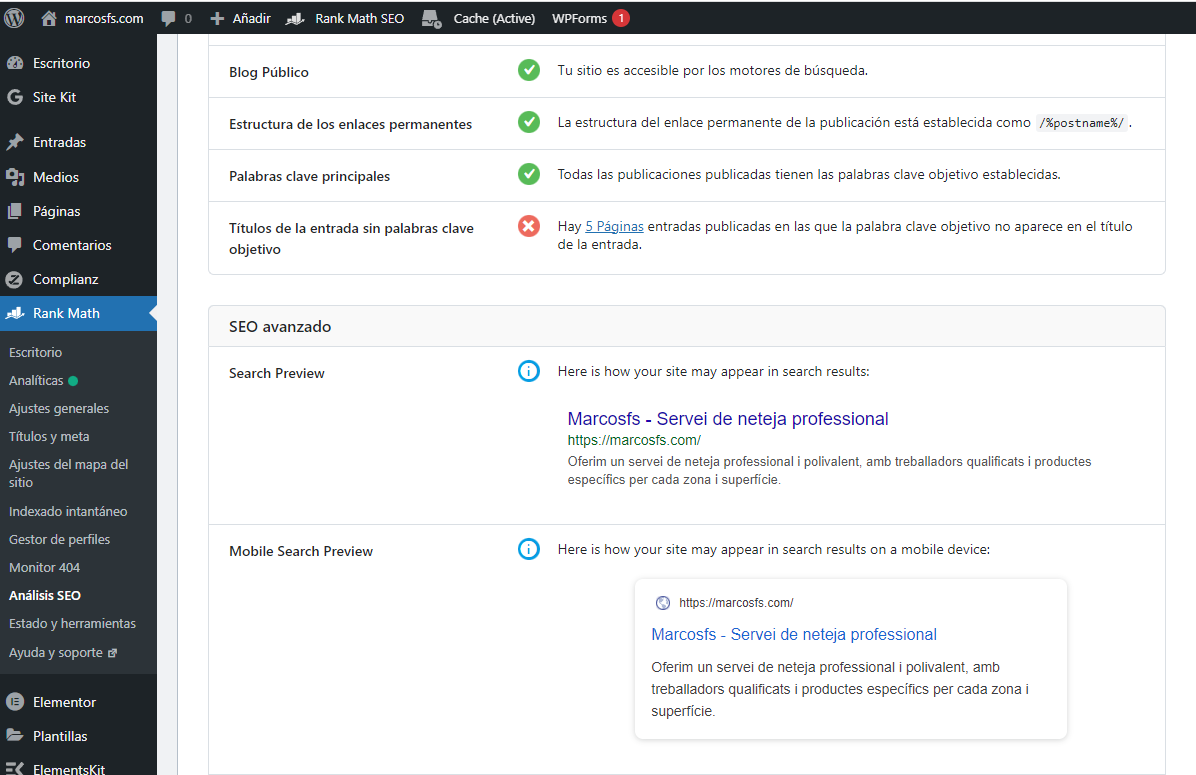Screen dimensions: 1196x775
Task: Click the ElementsKit icon in sidebar
Action: [14, 768]
